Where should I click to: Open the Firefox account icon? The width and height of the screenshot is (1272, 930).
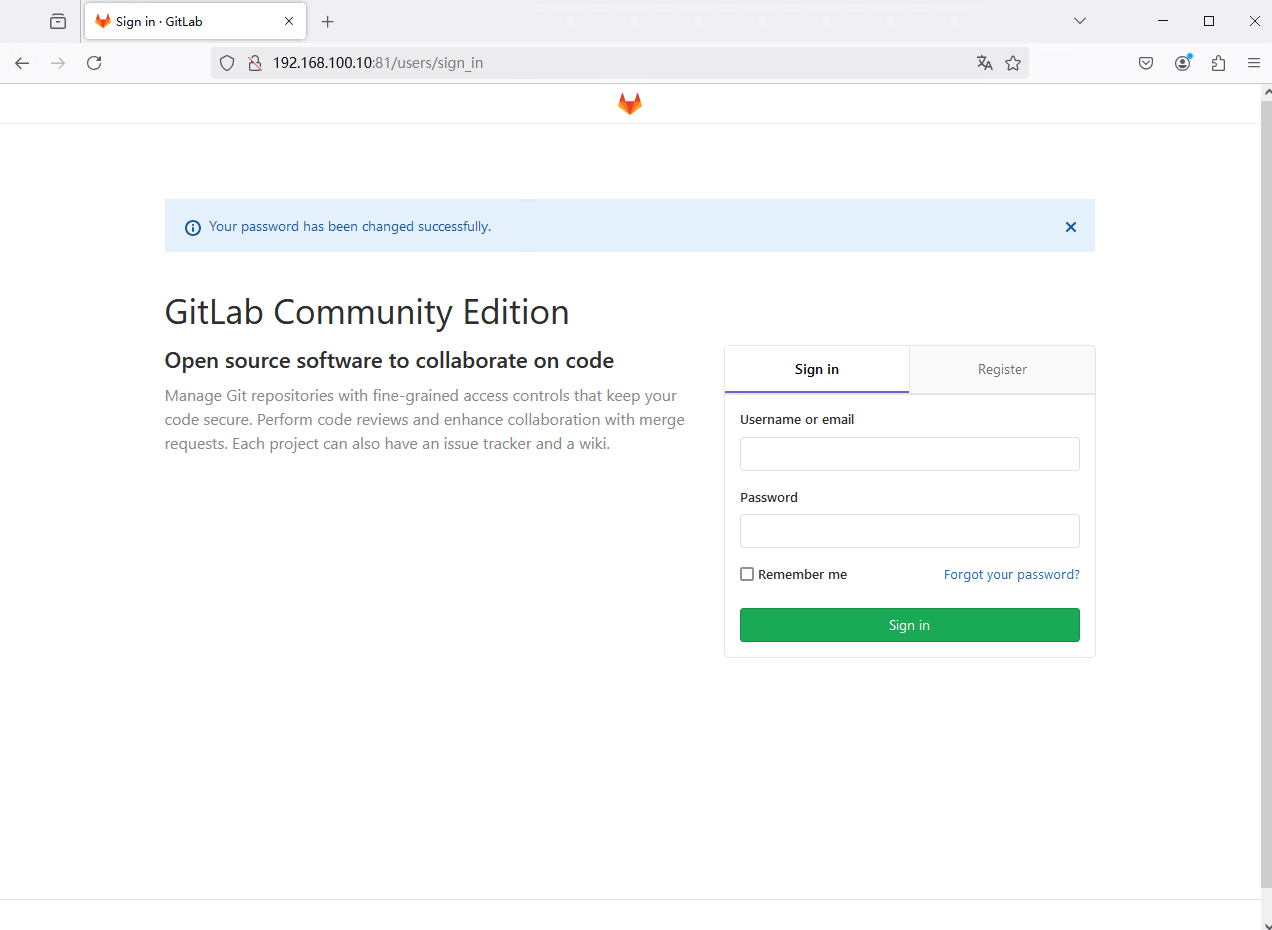pos(1183,63)
